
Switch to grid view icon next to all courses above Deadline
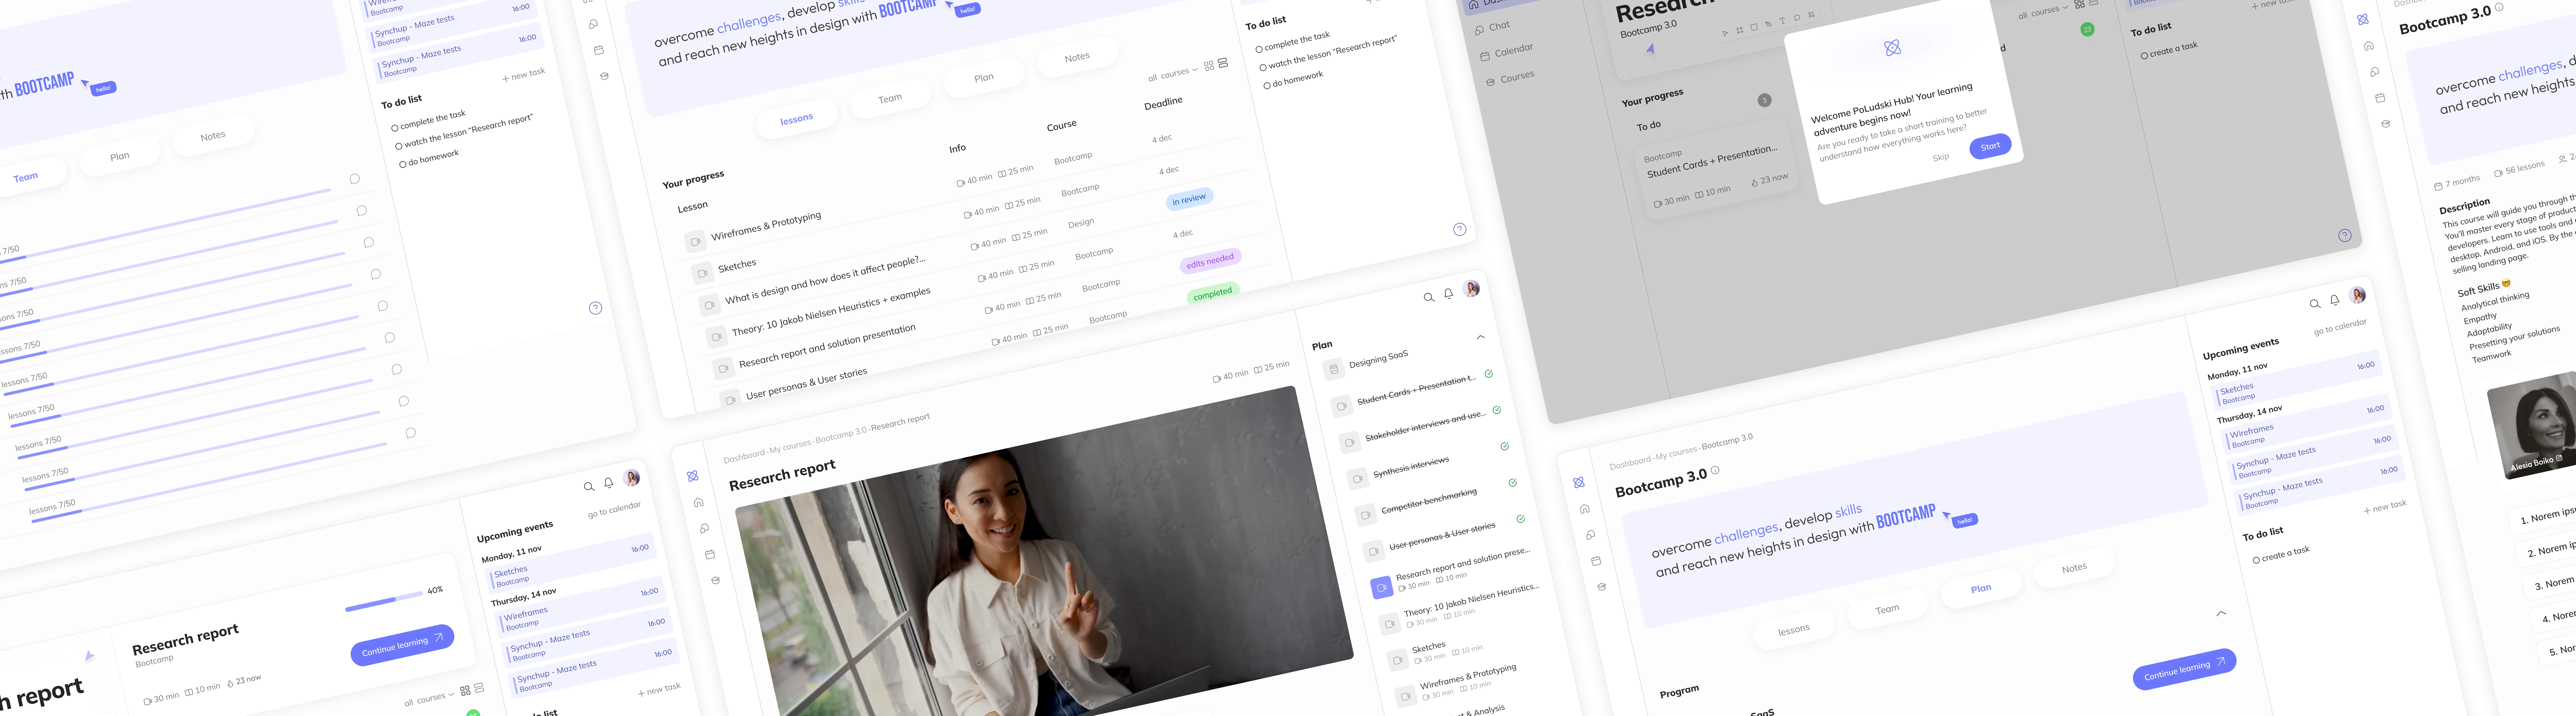click(x=1209, y=66)
